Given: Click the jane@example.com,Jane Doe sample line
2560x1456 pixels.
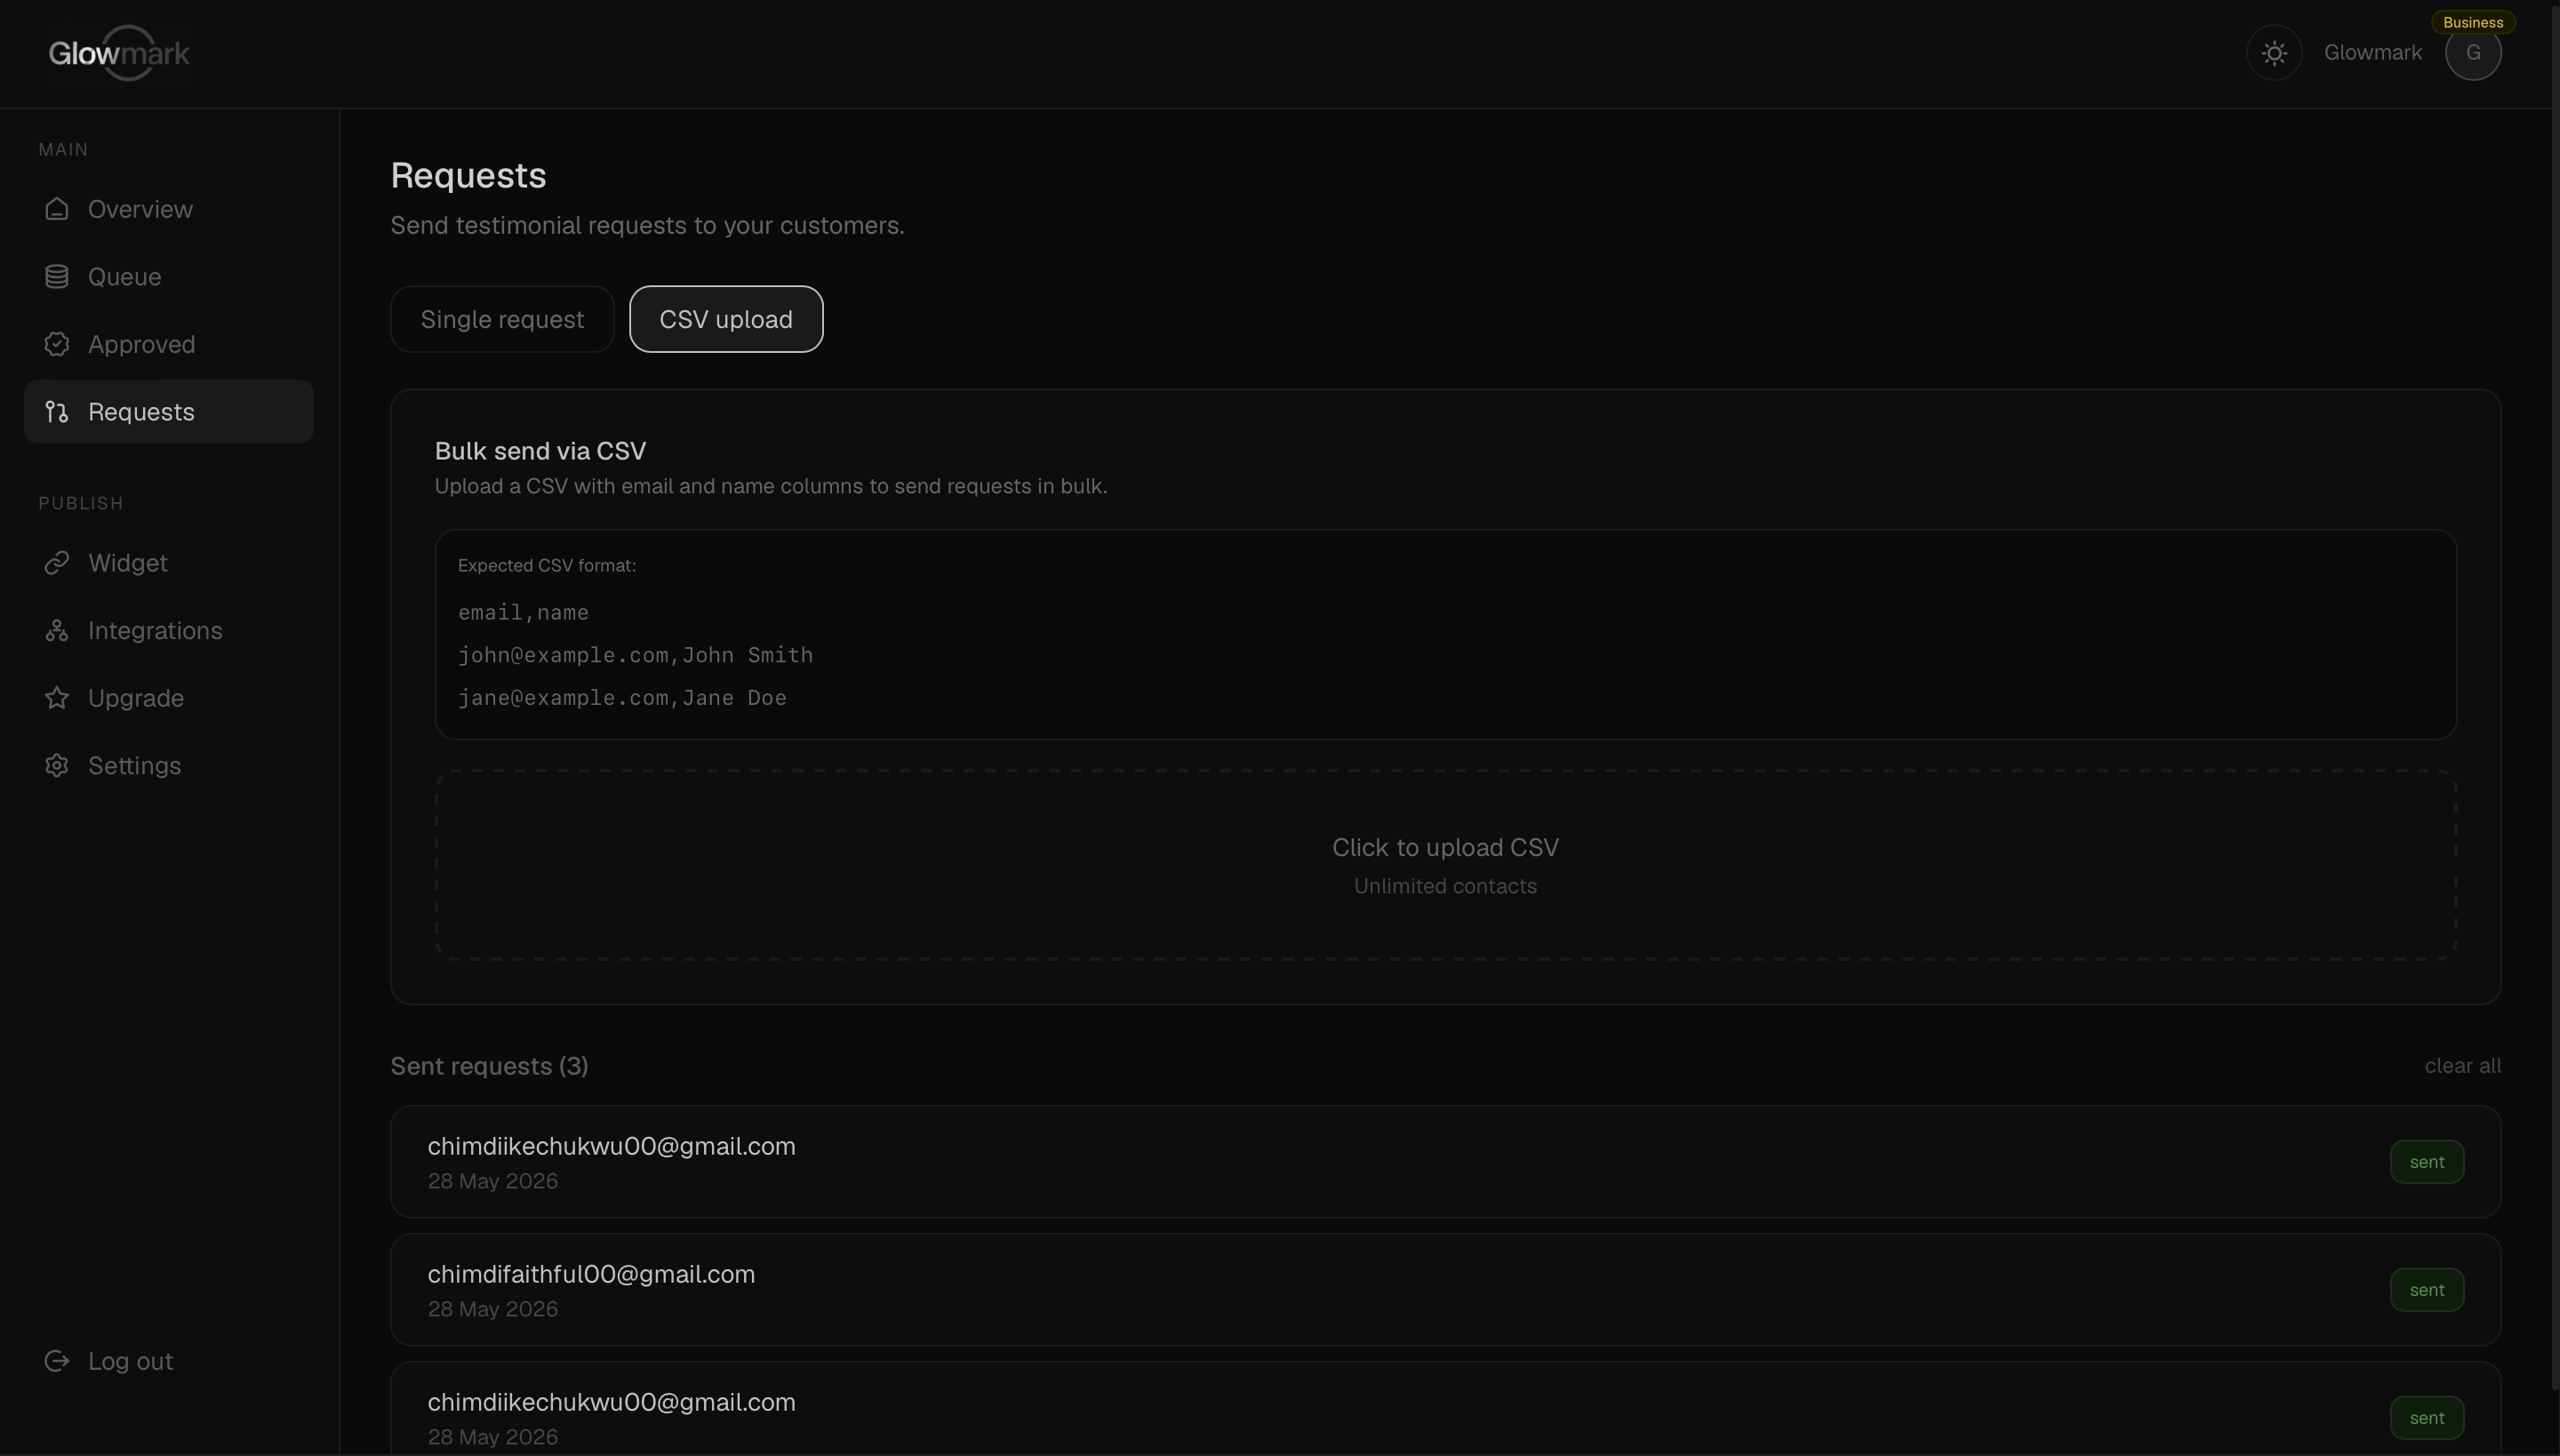Looking at the screenshot, I should [x=622, y=698].
